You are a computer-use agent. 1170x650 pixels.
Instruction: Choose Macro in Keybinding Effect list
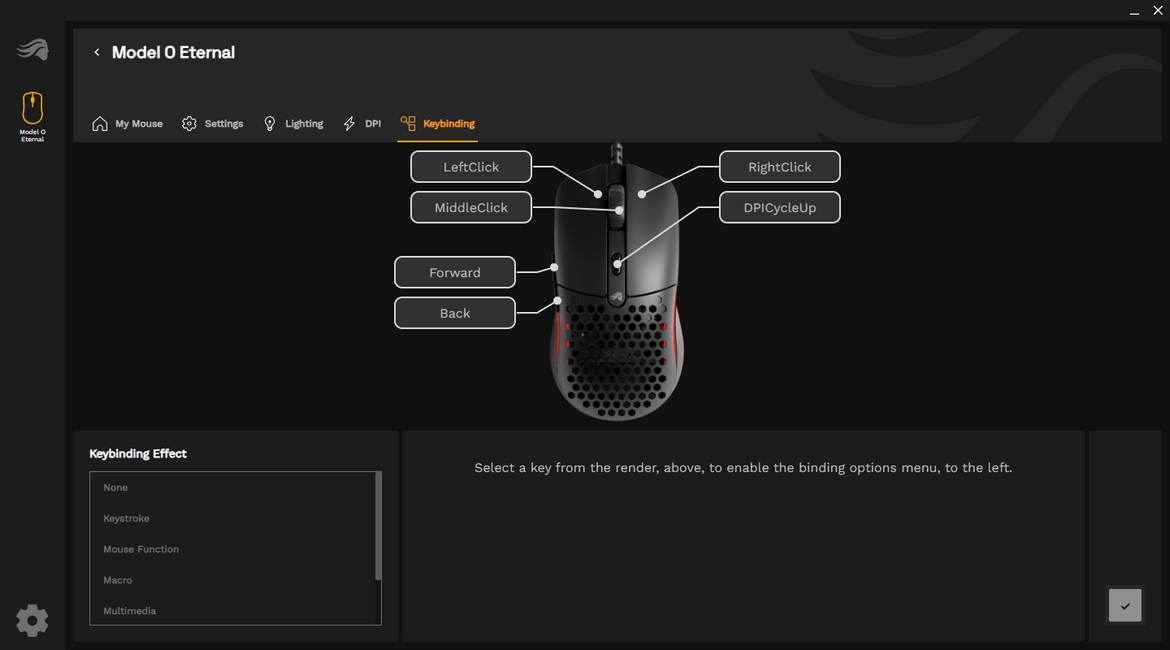pos(232,580)
